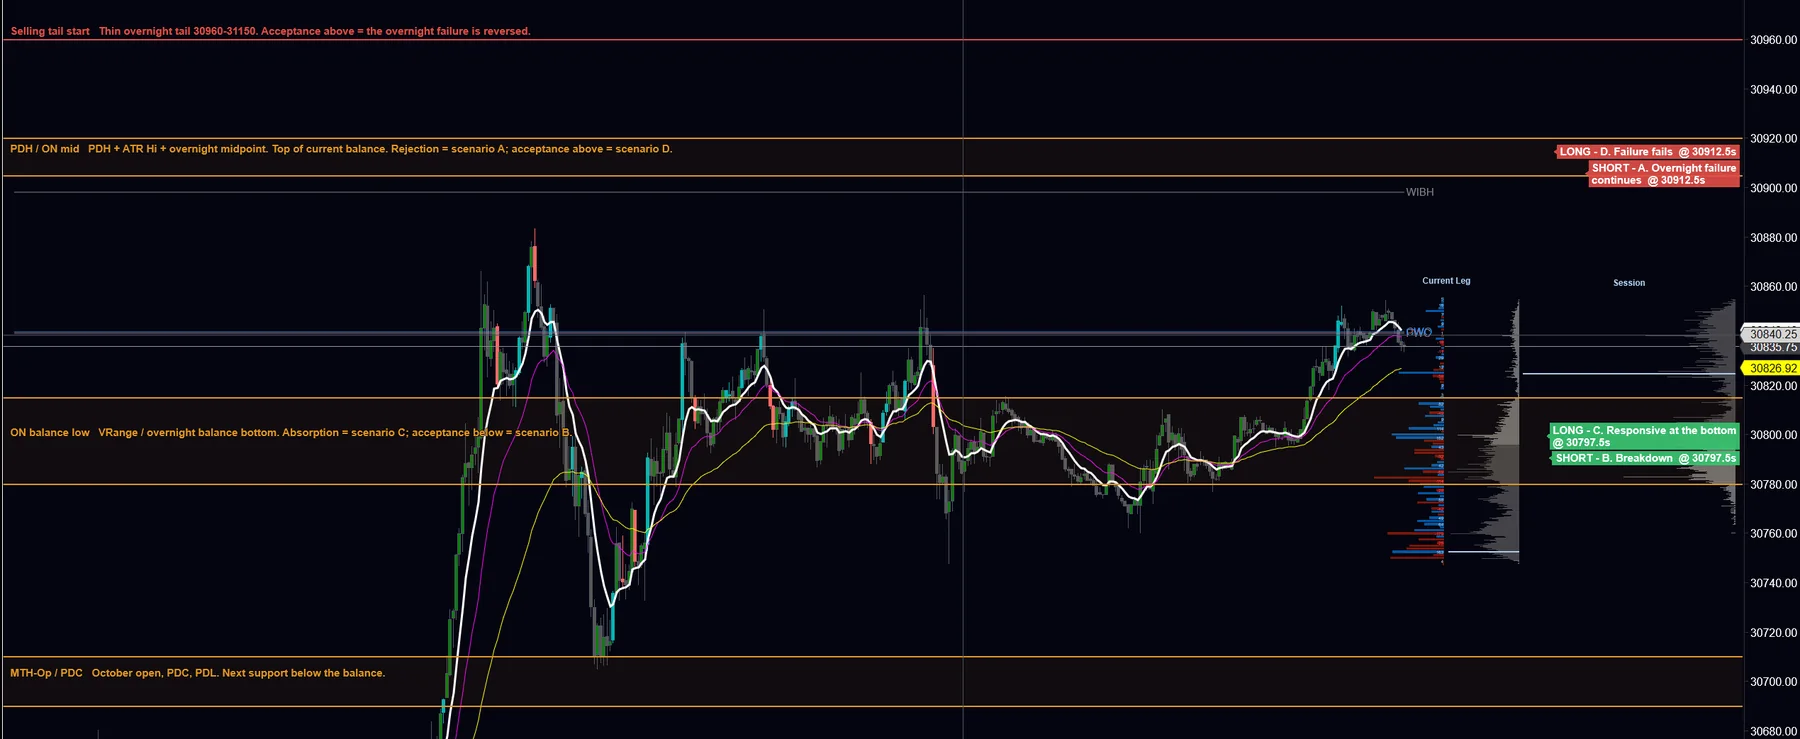Click the 30880.00 price axis label
The image size is (1800, 739).
point(1773,238)
